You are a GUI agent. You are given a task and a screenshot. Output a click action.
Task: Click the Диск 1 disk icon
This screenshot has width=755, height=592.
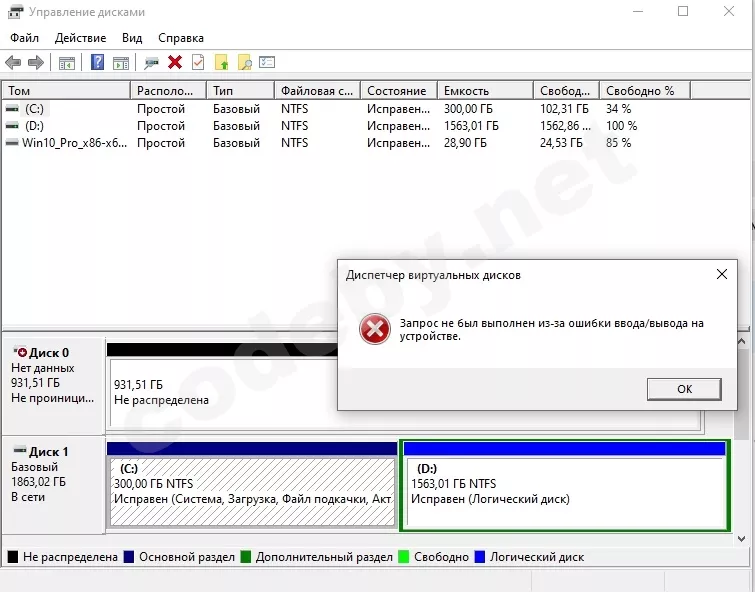tap(20, 450)
